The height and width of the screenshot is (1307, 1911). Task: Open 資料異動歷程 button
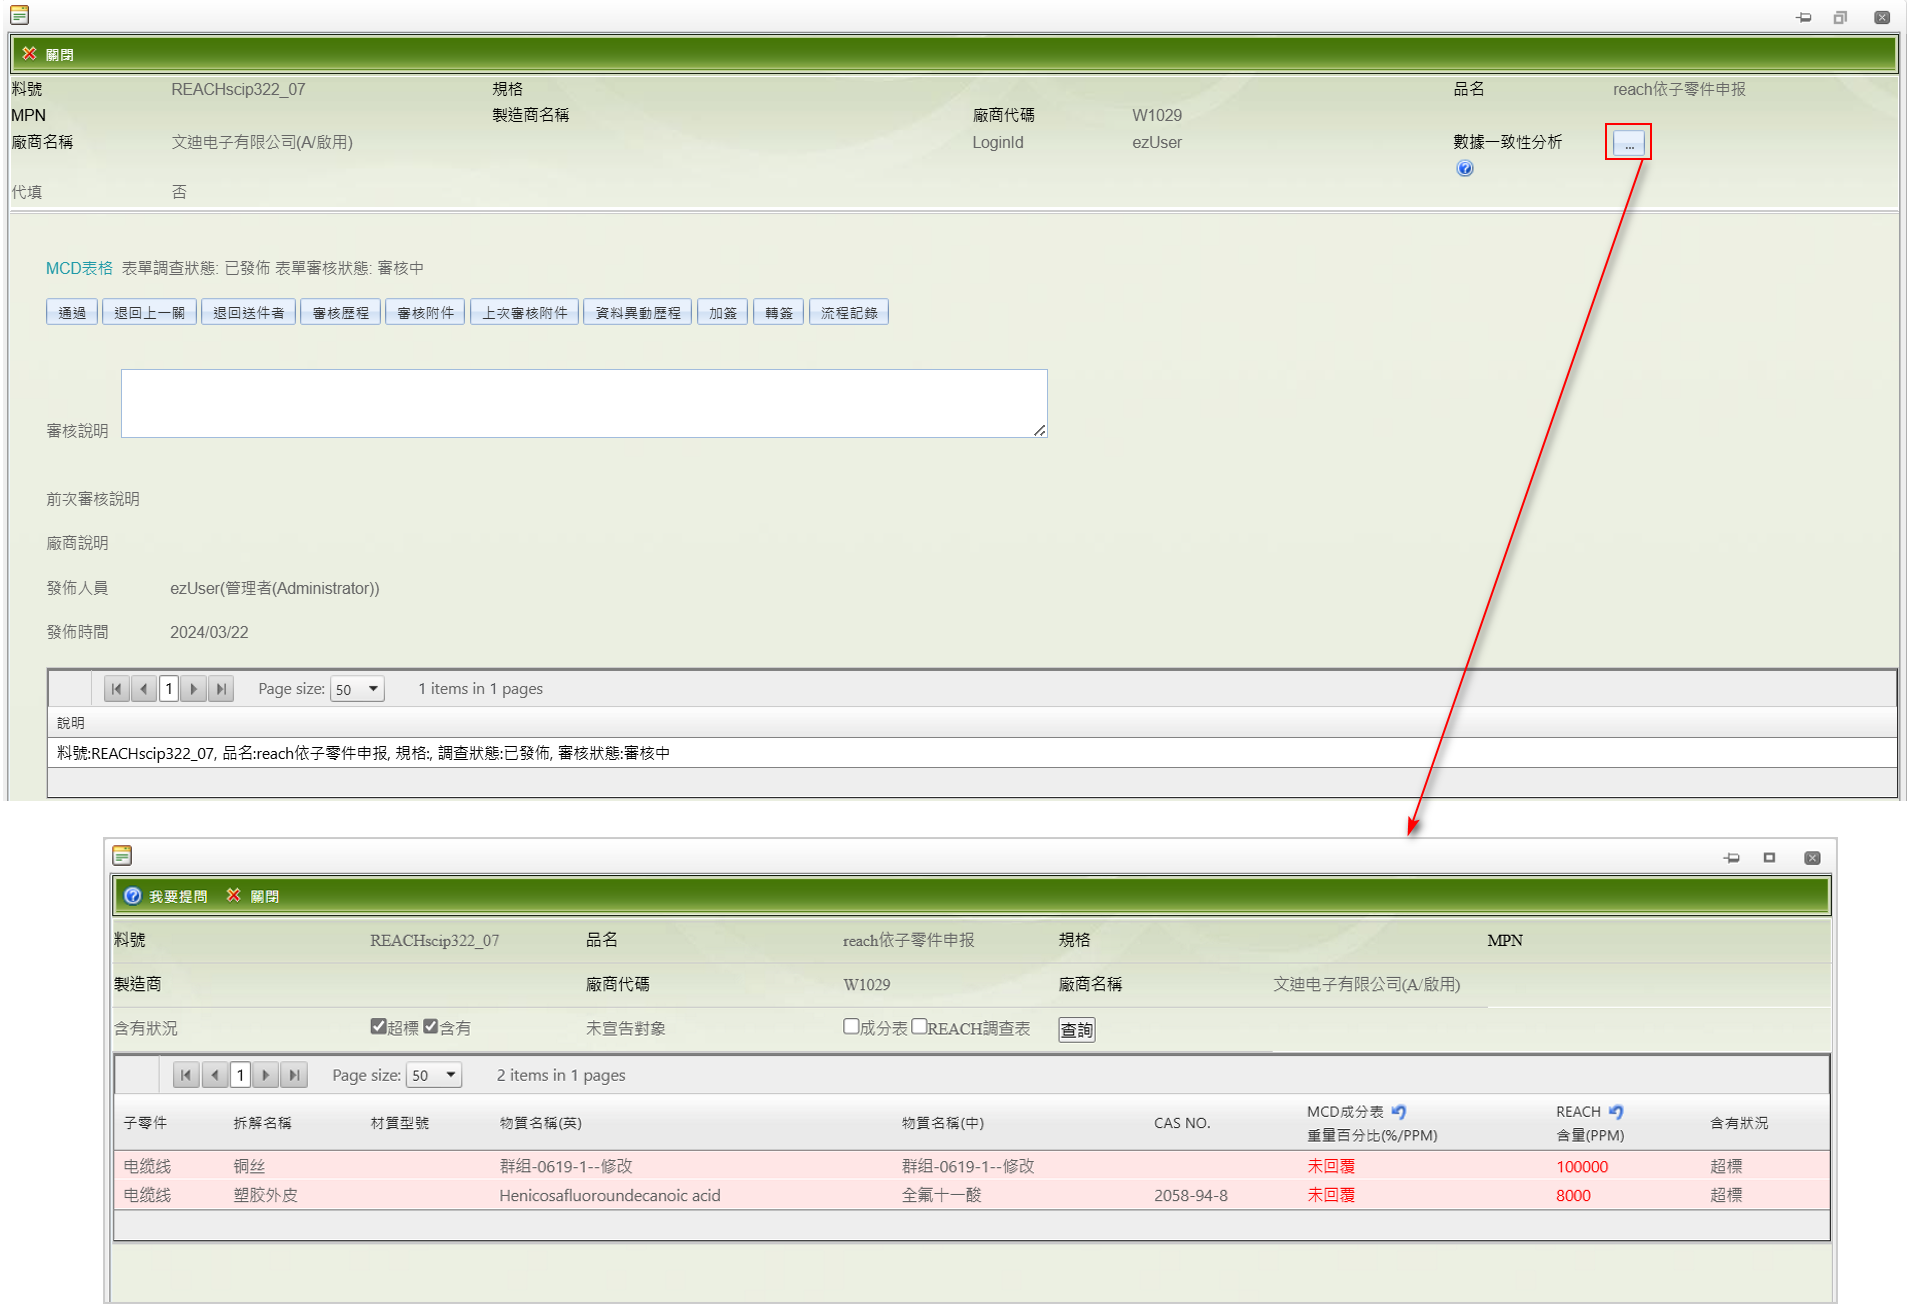point(637,313)
